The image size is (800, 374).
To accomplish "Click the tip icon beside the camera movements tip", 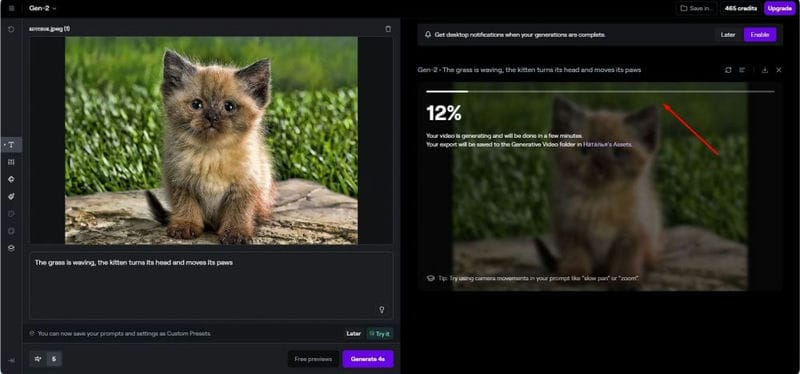I will [430, 279].
